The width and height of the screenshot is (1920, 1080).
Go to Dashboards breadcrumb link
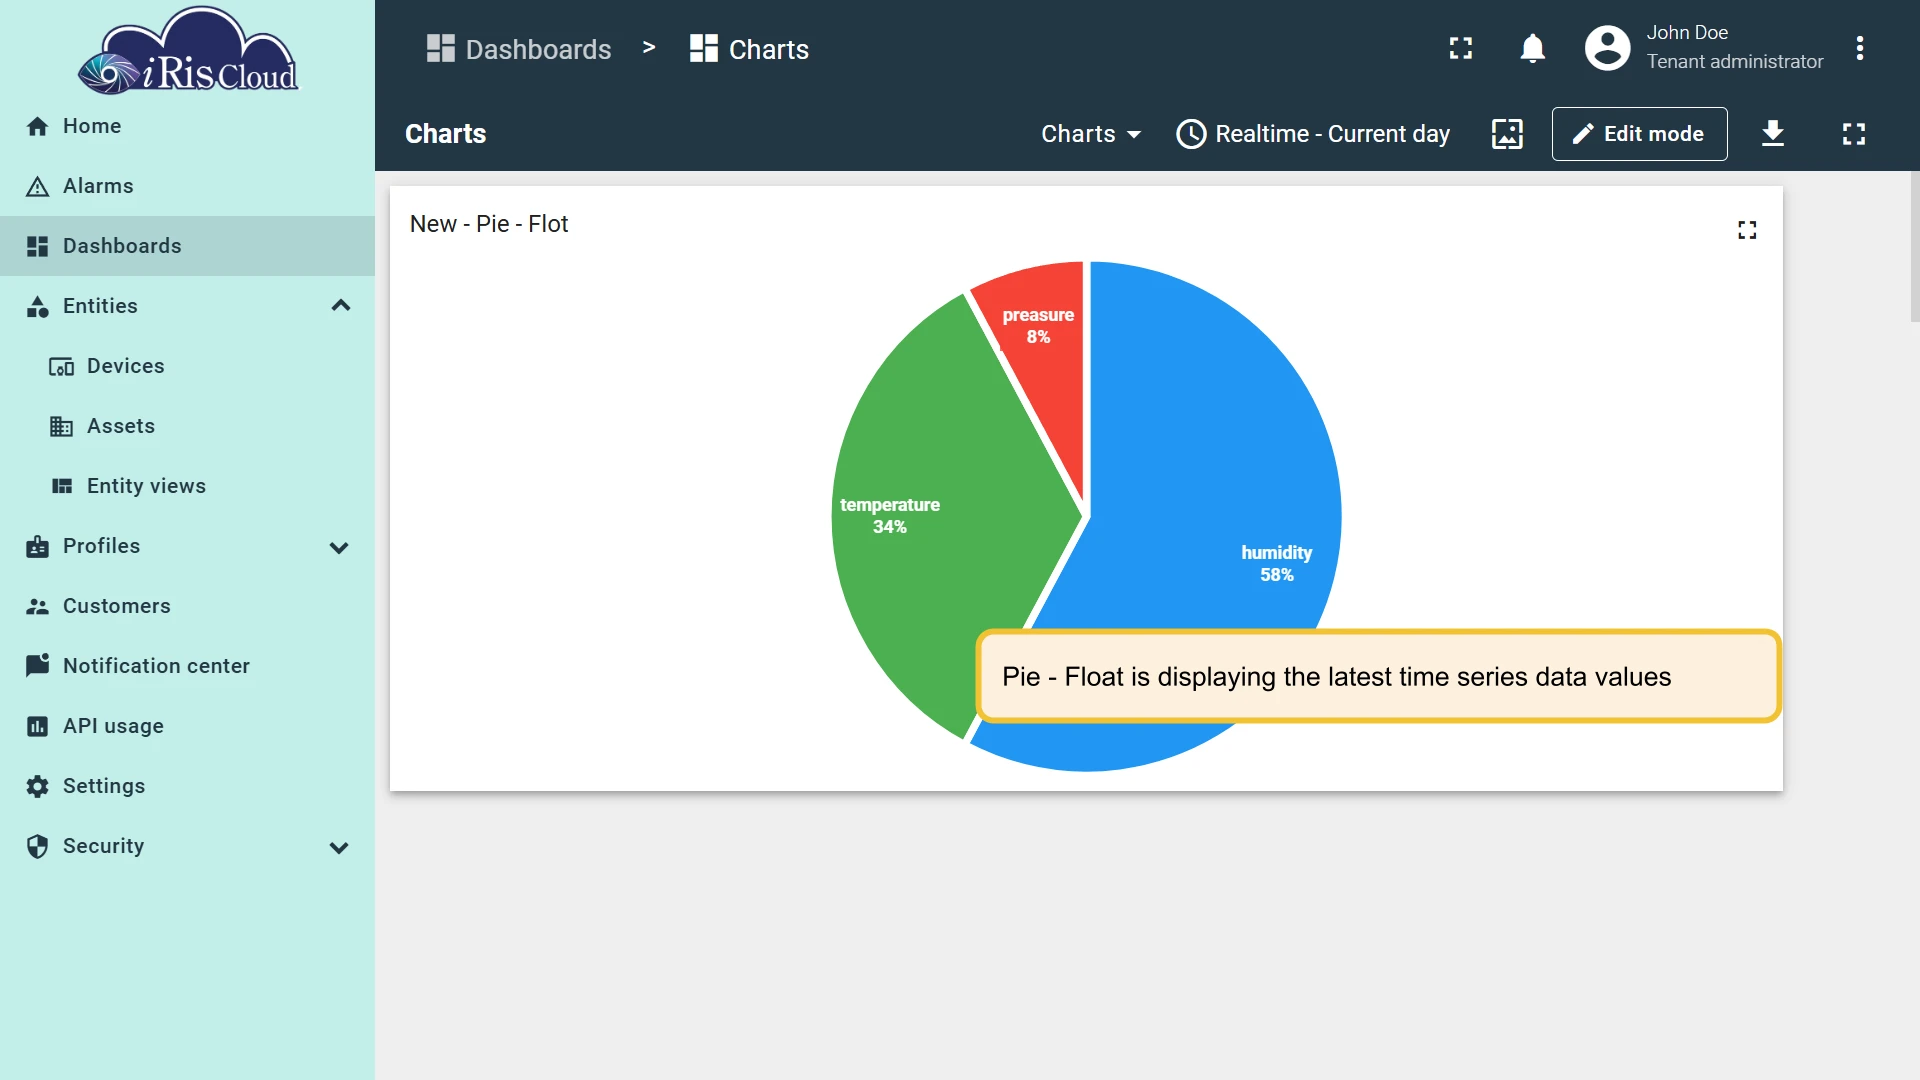(x=518, y=49)
